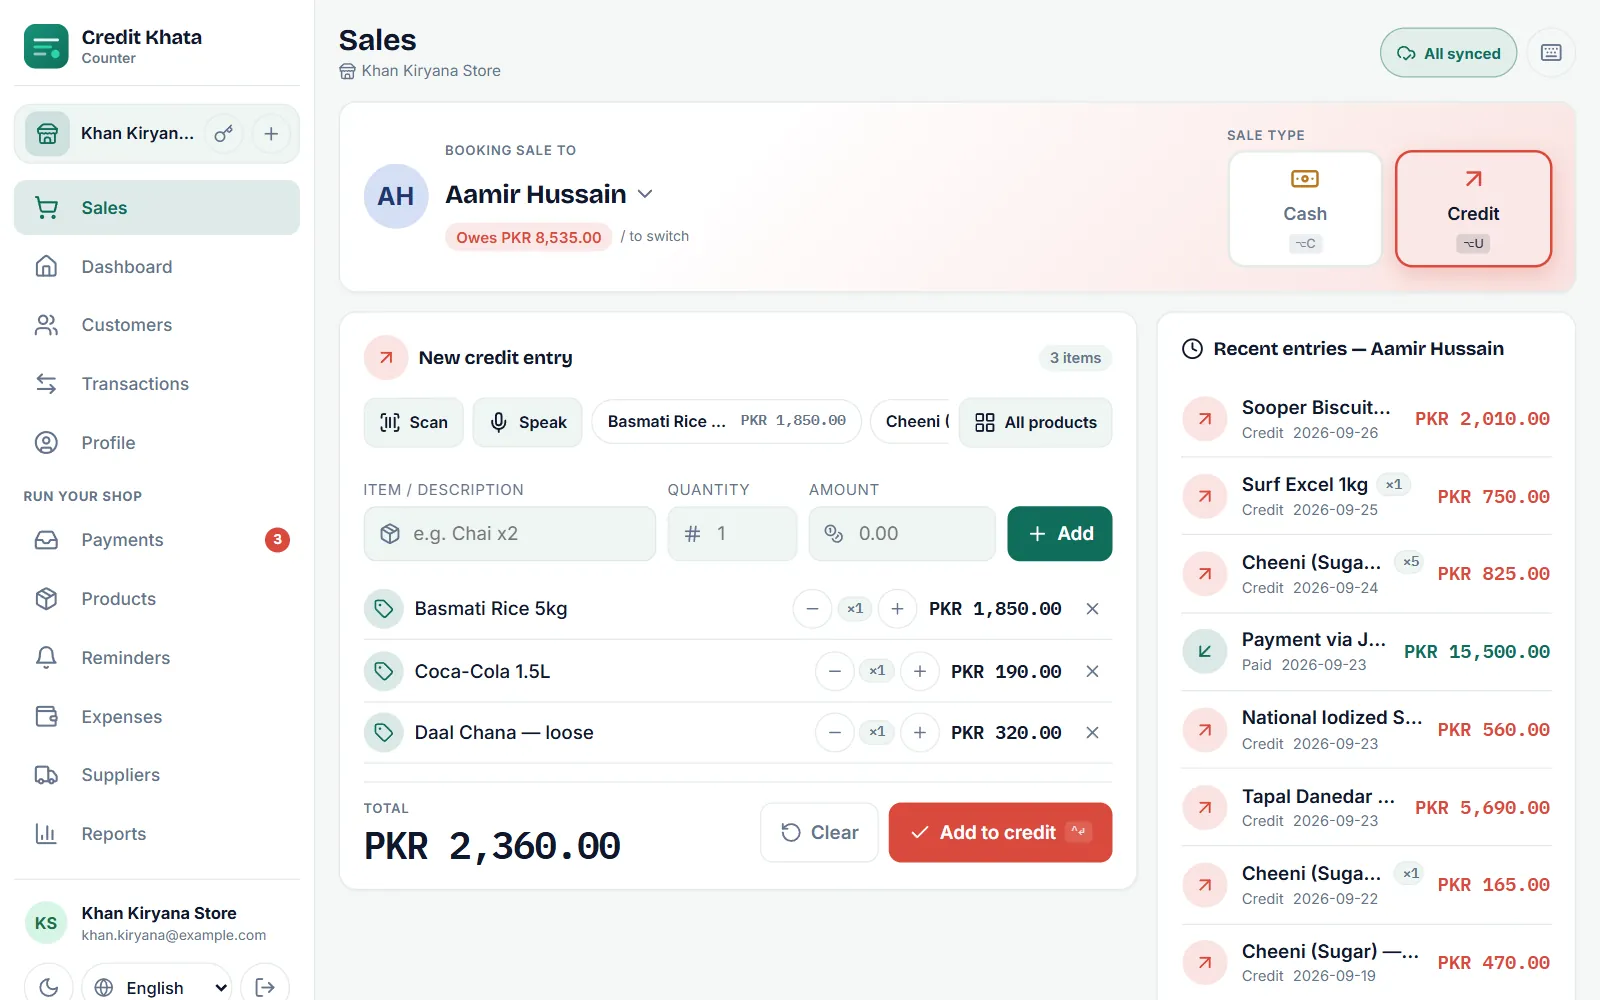
Task: Focus the quantity input field
Action: coord(732,534)
